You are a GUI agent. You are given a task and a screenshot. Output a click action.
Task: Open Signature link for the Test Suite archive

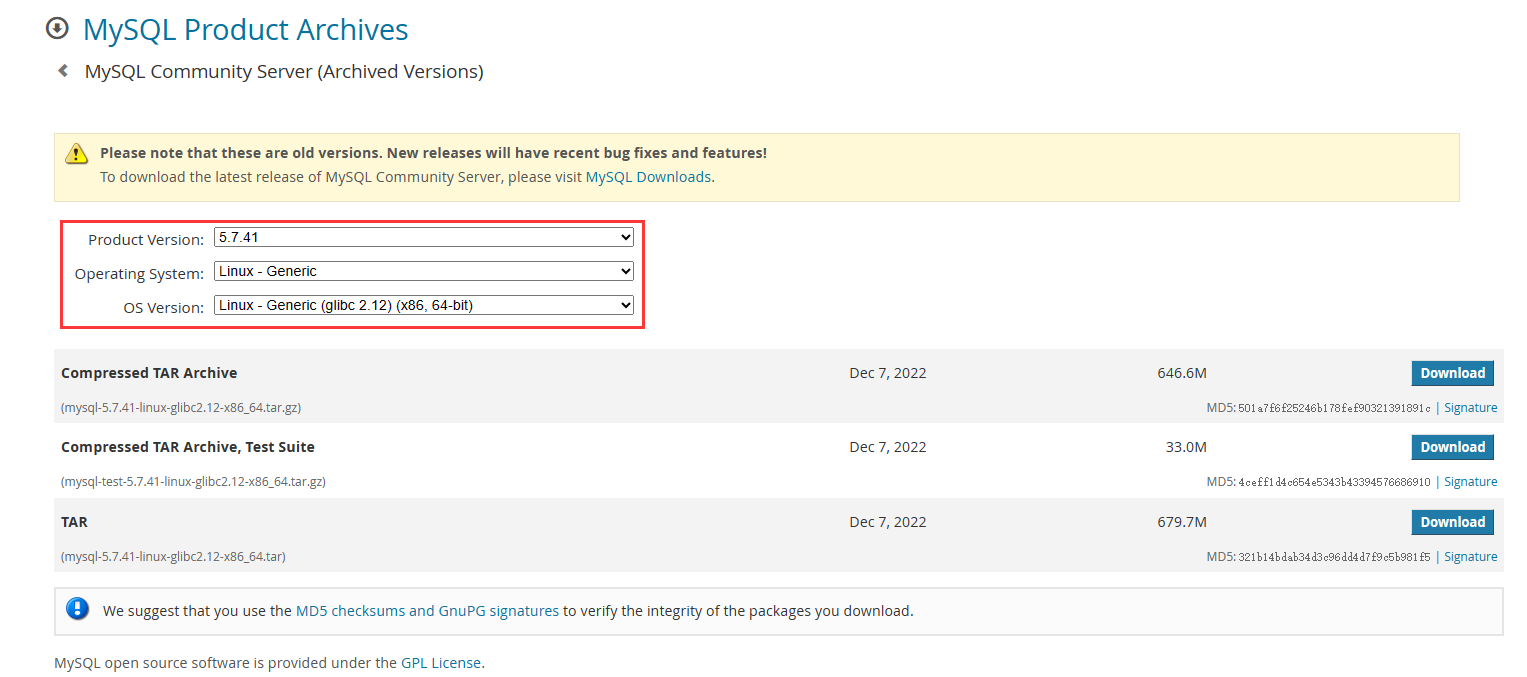coord(1470,482)
